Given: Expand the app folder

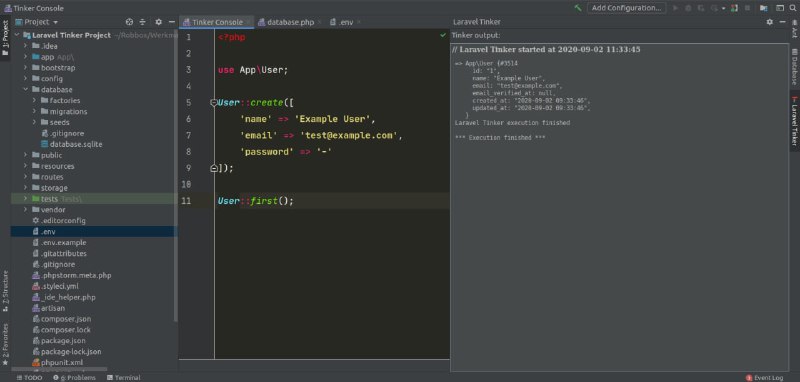Looking at the screenshot, I should pyautogui.click(x=26, y=57).
